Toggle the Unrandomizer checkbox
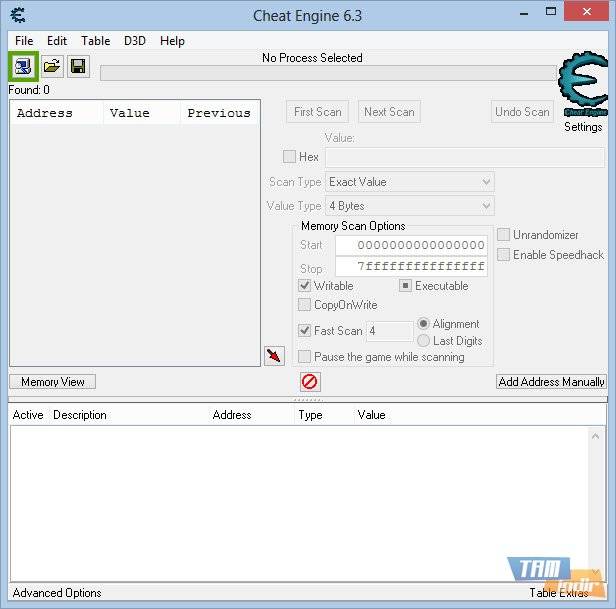Screen dimensions: 616x609 504,235
